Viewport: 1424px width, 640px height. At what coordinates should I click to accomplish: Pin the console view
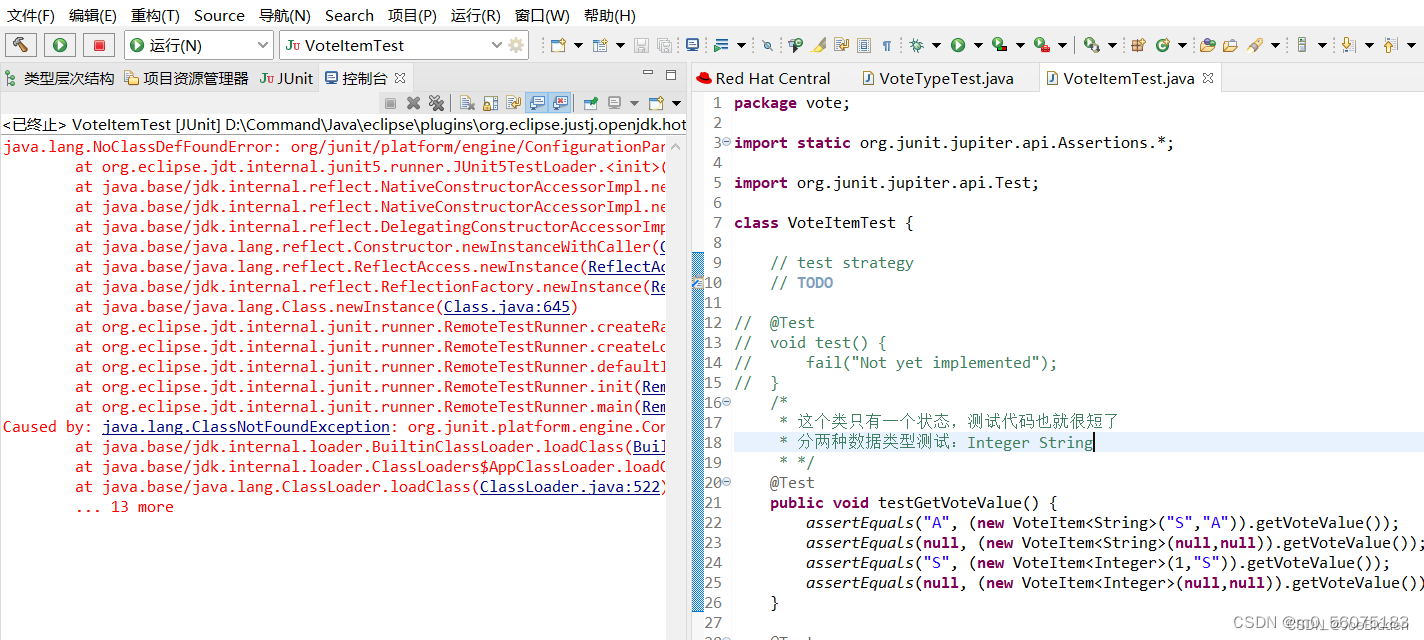[590, 102]
